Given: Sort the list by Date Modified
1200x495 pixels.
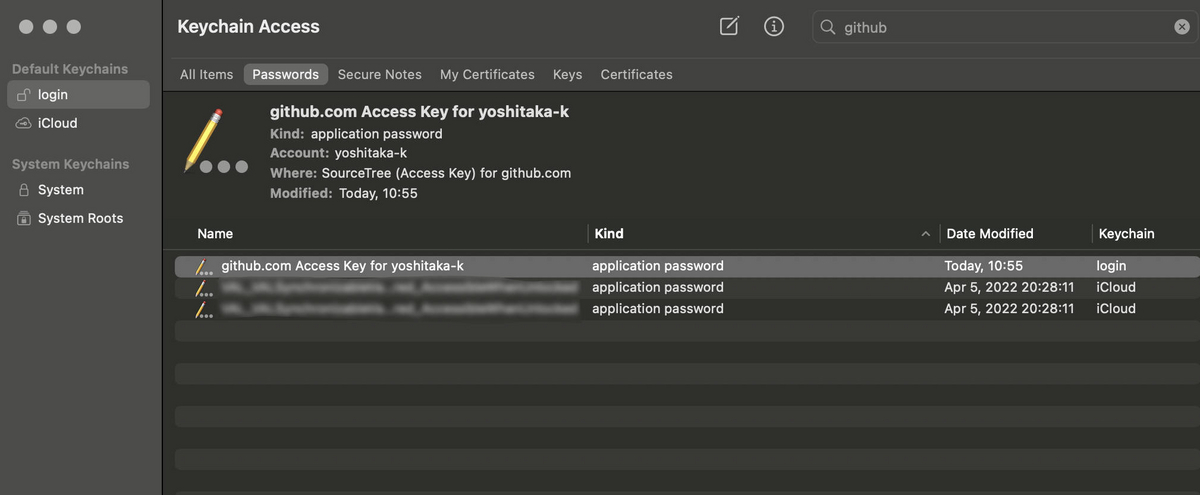Looking at the screenshot, I should [x=989, y=234].
